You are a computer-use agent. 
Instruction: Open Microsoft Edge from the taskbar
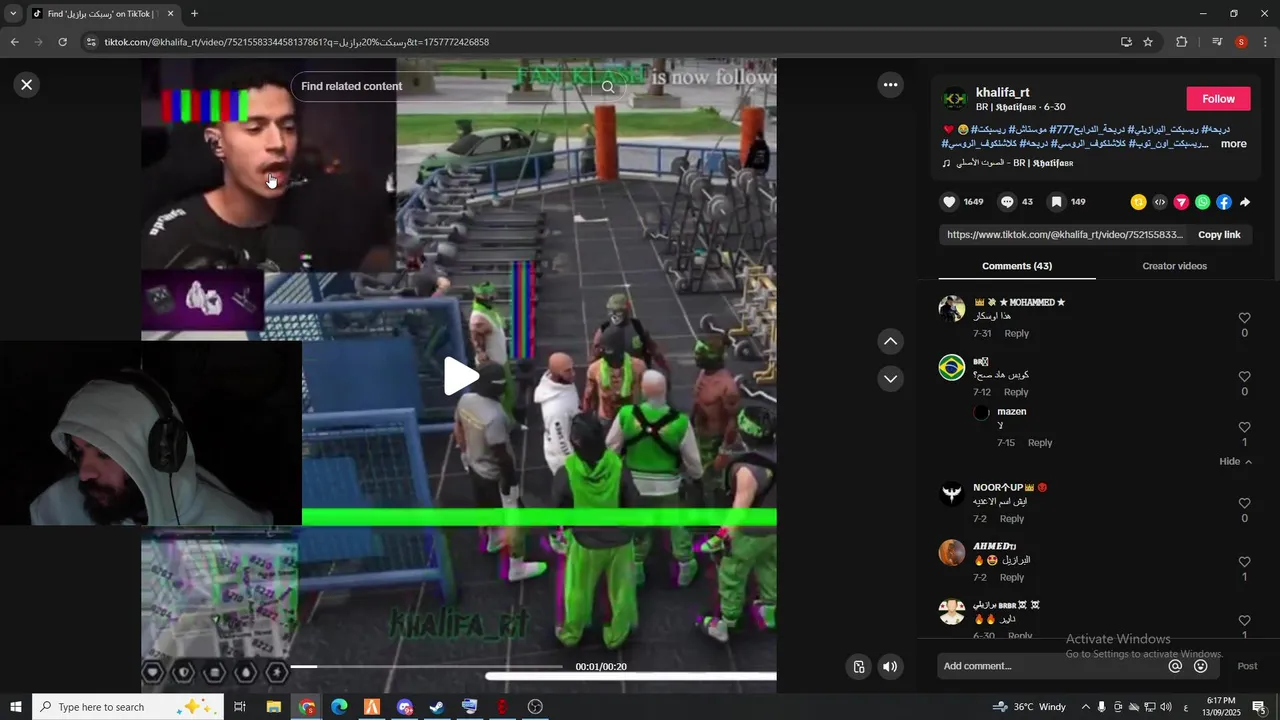pos(339,707)
